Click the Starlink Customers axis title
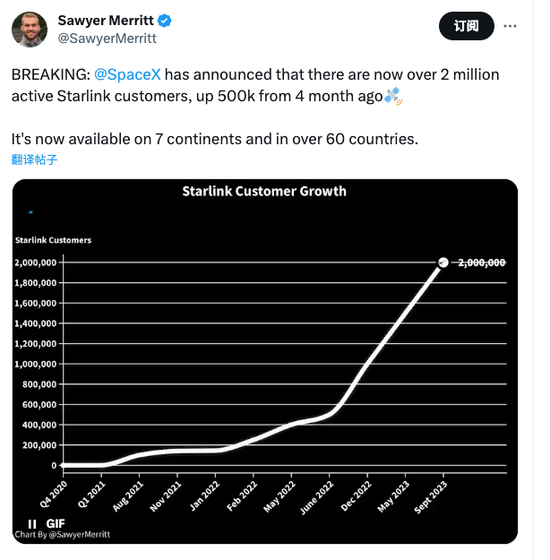Viewport: 550px width, 560px height. coord(53,240)
